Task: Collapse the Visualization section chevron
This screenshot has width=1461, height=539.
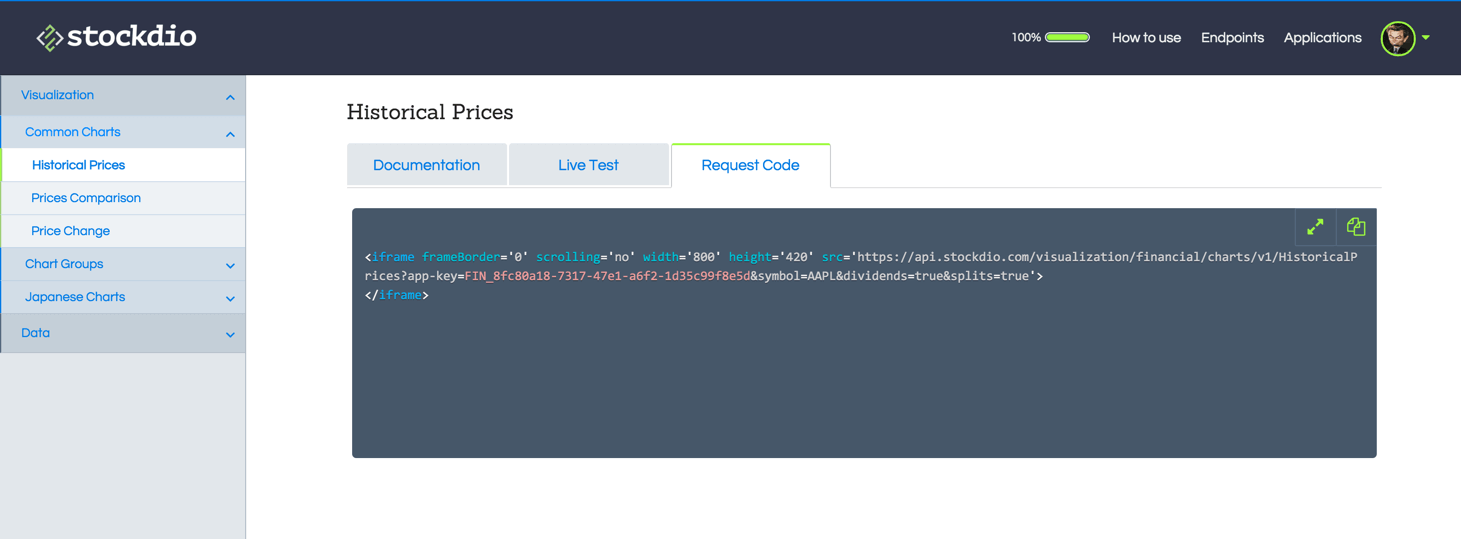Action: coord(230,97)
